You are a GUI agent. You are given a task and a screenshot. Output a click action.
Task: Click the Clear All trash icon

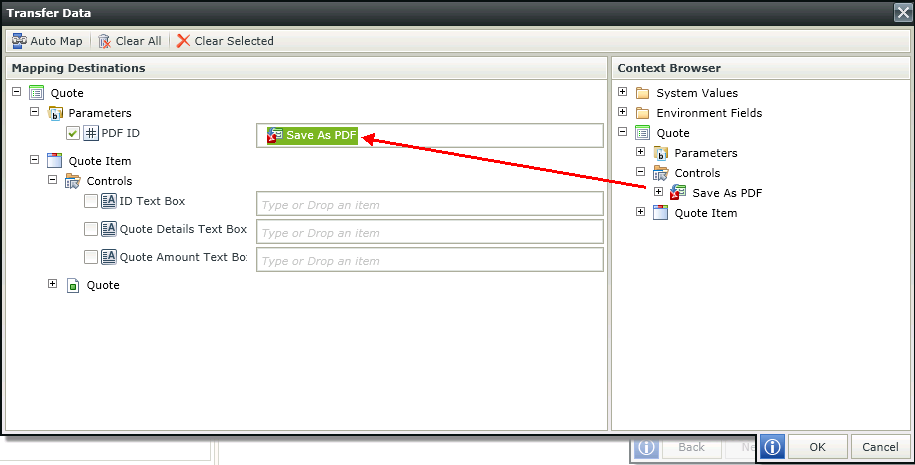click(104, 41)
